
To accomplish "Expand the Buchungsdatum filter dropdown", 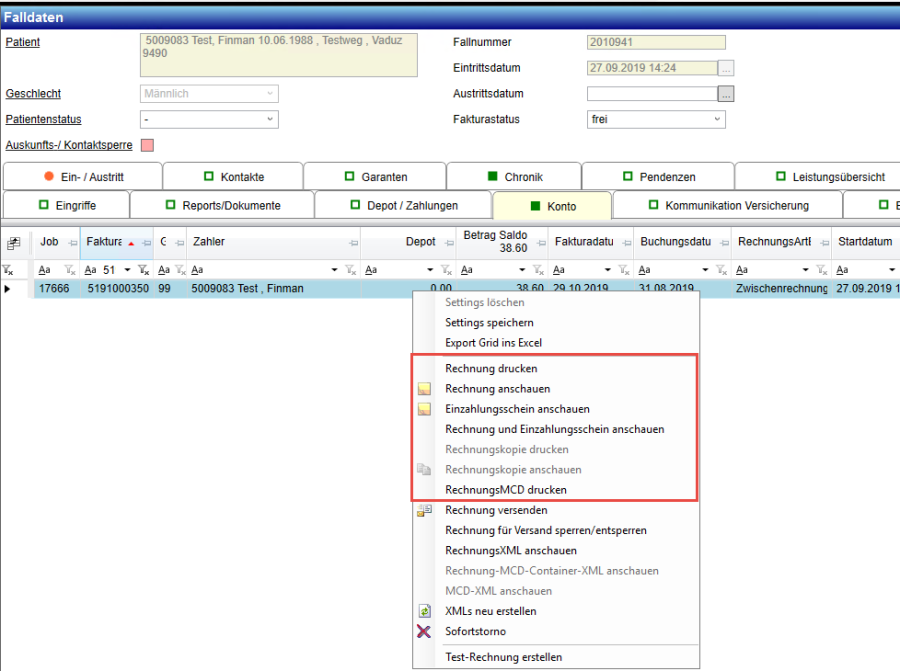I will (x=705, y=270).
